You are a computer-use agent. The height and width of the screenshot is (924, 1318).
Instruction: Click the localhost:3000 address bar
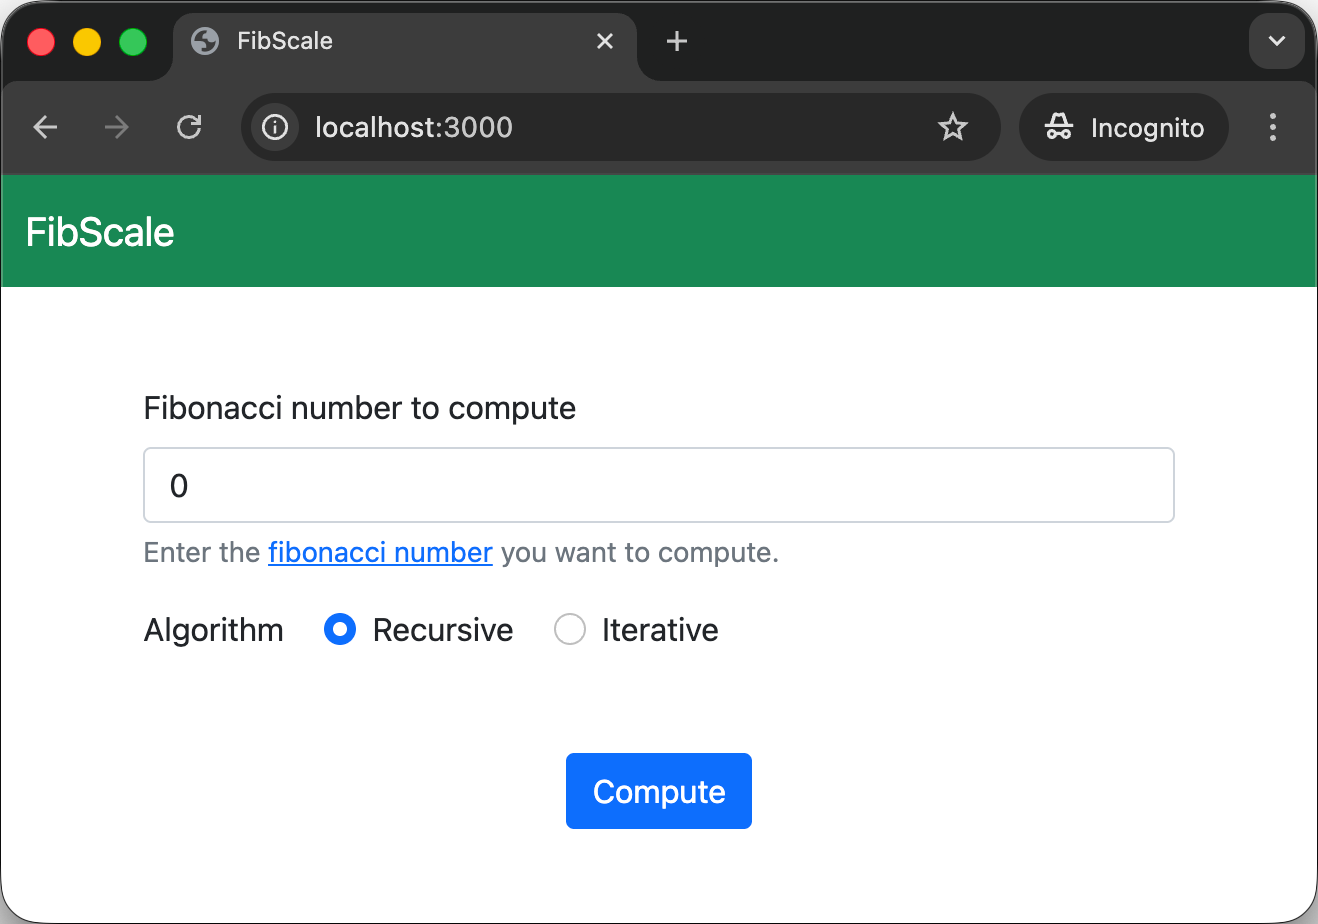[x=600, y=127]
